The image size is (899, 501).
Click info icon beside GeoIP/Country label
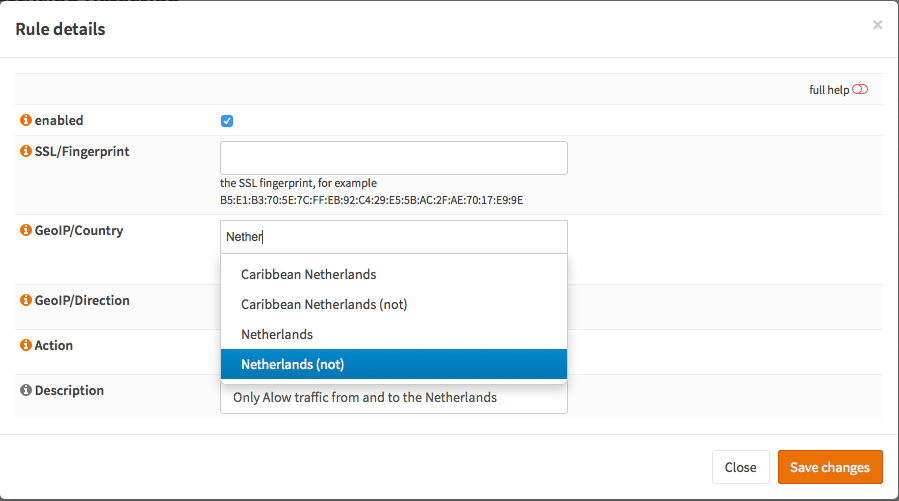26,231
